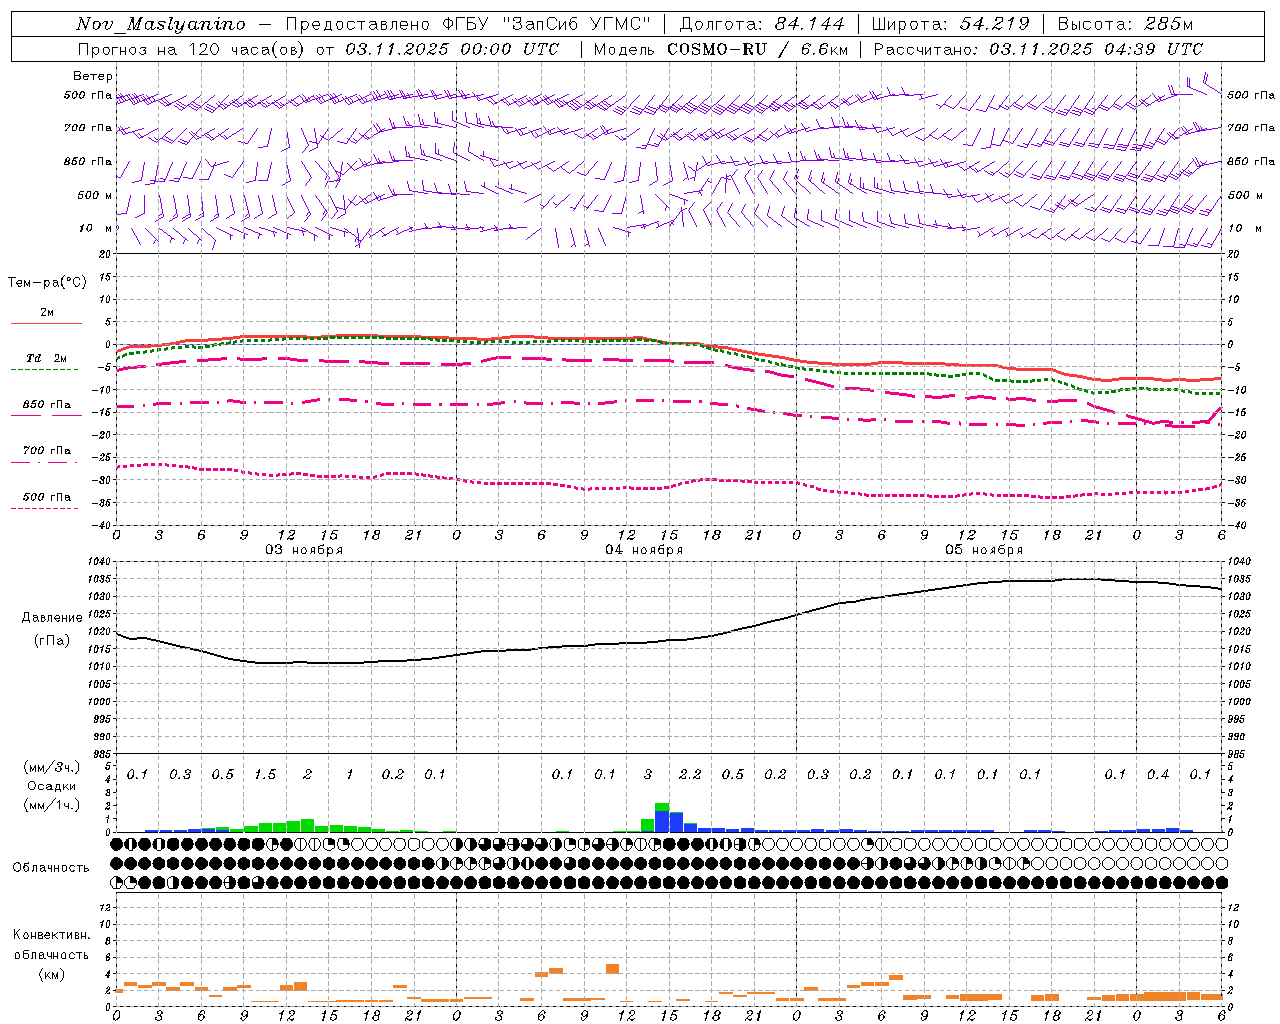The height and width of the screenshot is (1024, 1280).
Task: Click the (км) unit label
Action: 51,974
